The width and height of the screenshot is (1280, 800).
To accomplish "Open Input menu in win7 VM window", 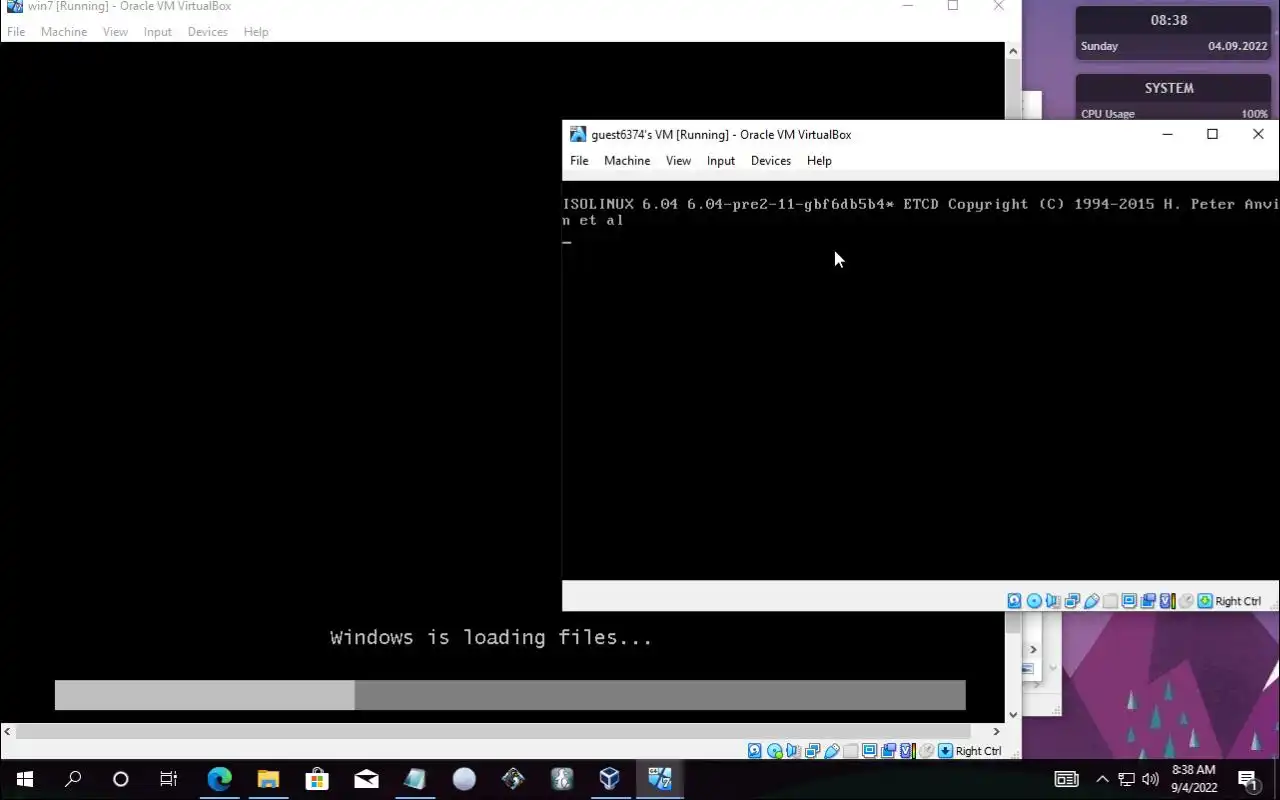I will pyautogui.click(x=157, y=32).
